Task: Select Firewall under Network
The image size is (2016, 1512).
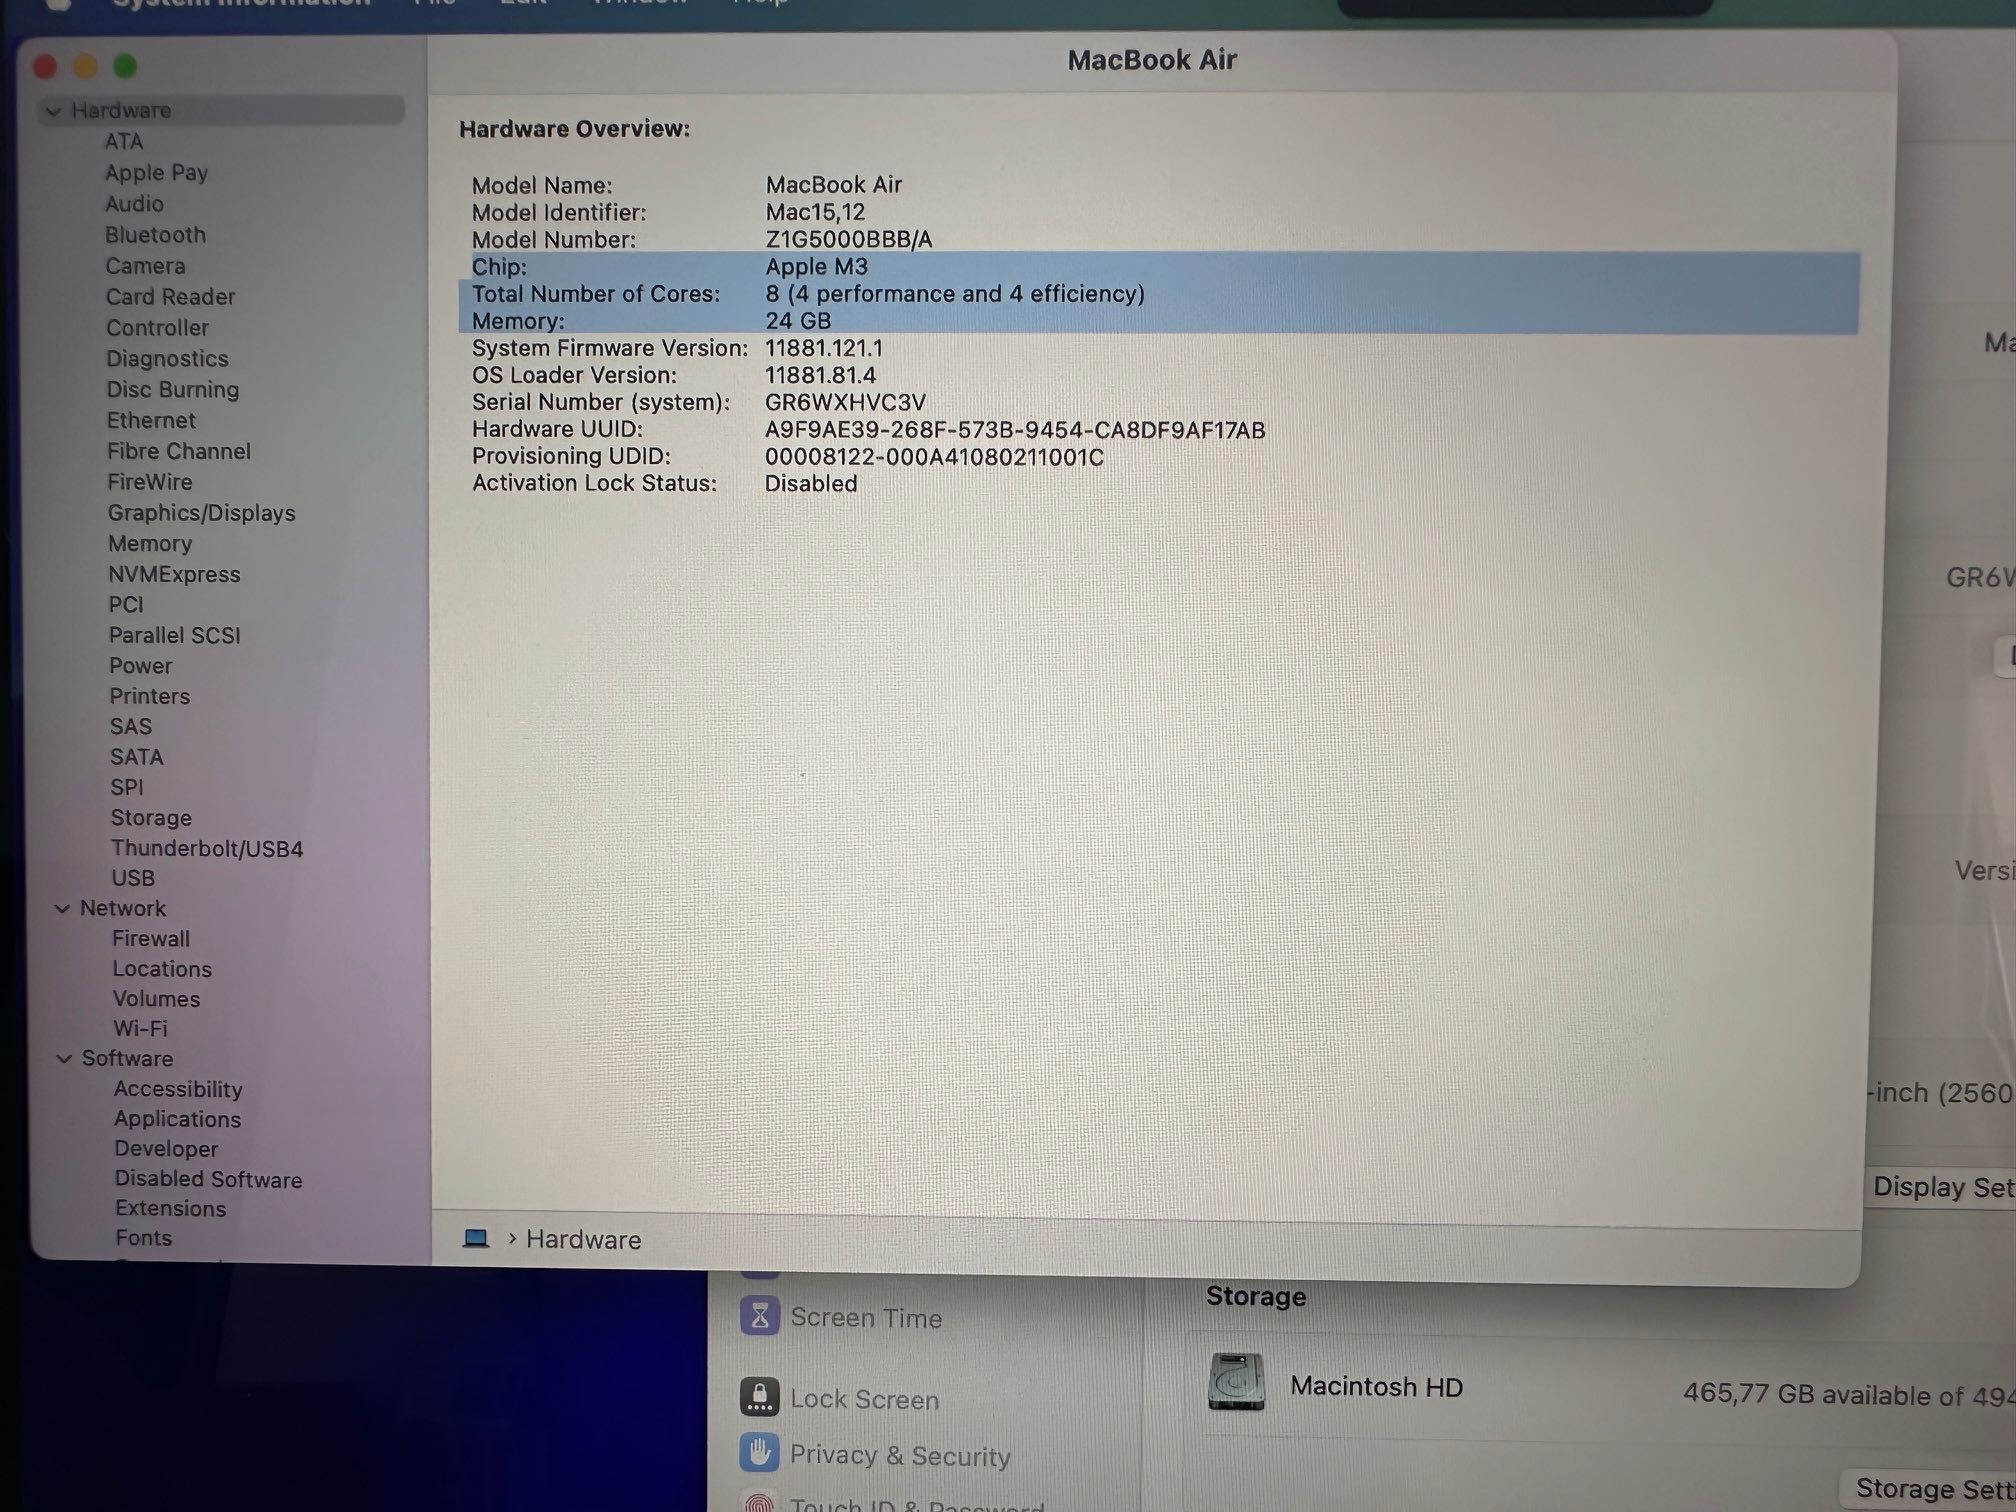Action: coord(150,939)
